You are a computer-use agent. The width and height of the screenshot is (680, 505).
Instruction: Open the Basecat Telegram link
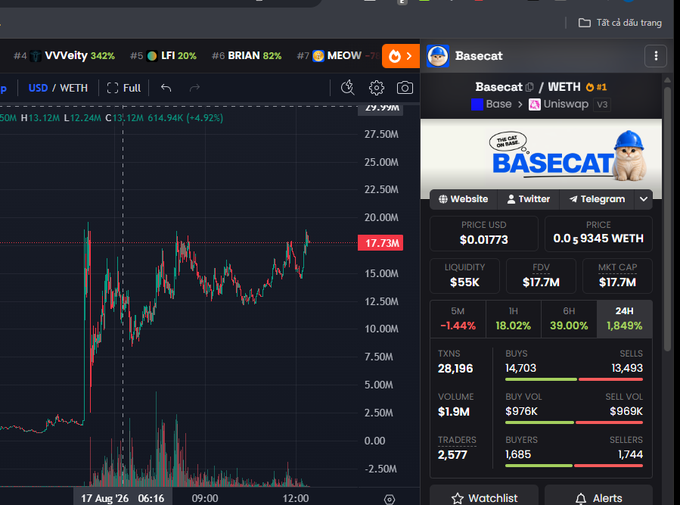click(x=597, y=199)
